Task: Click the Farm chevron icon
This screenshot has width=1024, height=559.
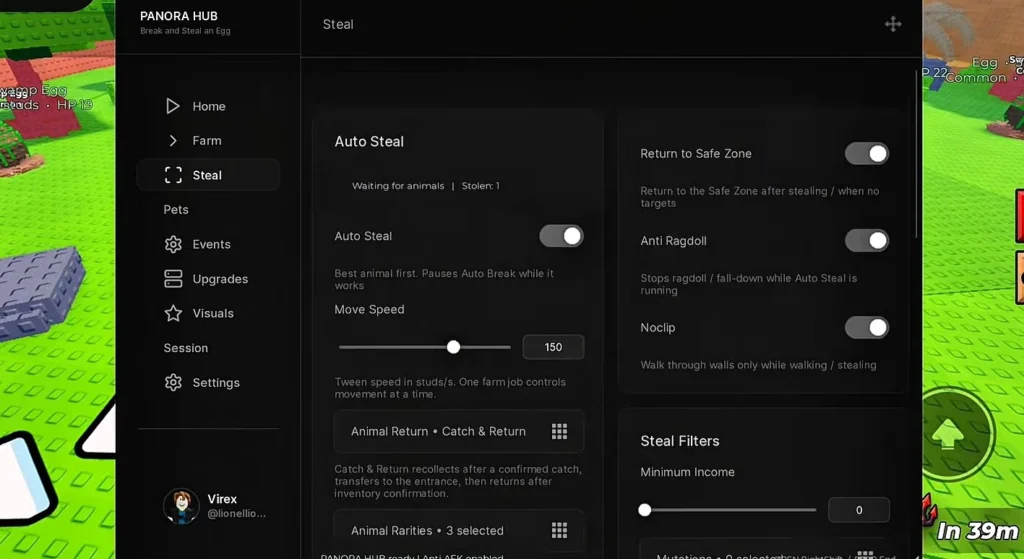Action: pos(172,140)
